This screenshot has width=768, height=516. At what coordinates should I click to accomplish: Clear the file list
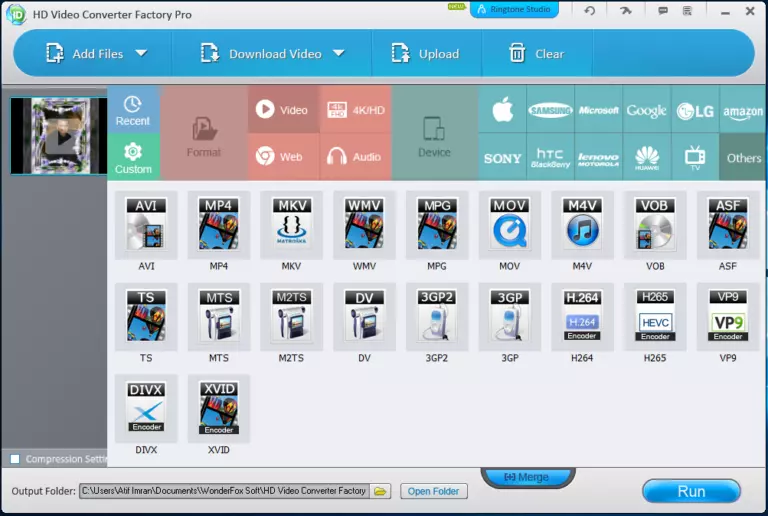[537, 53]
